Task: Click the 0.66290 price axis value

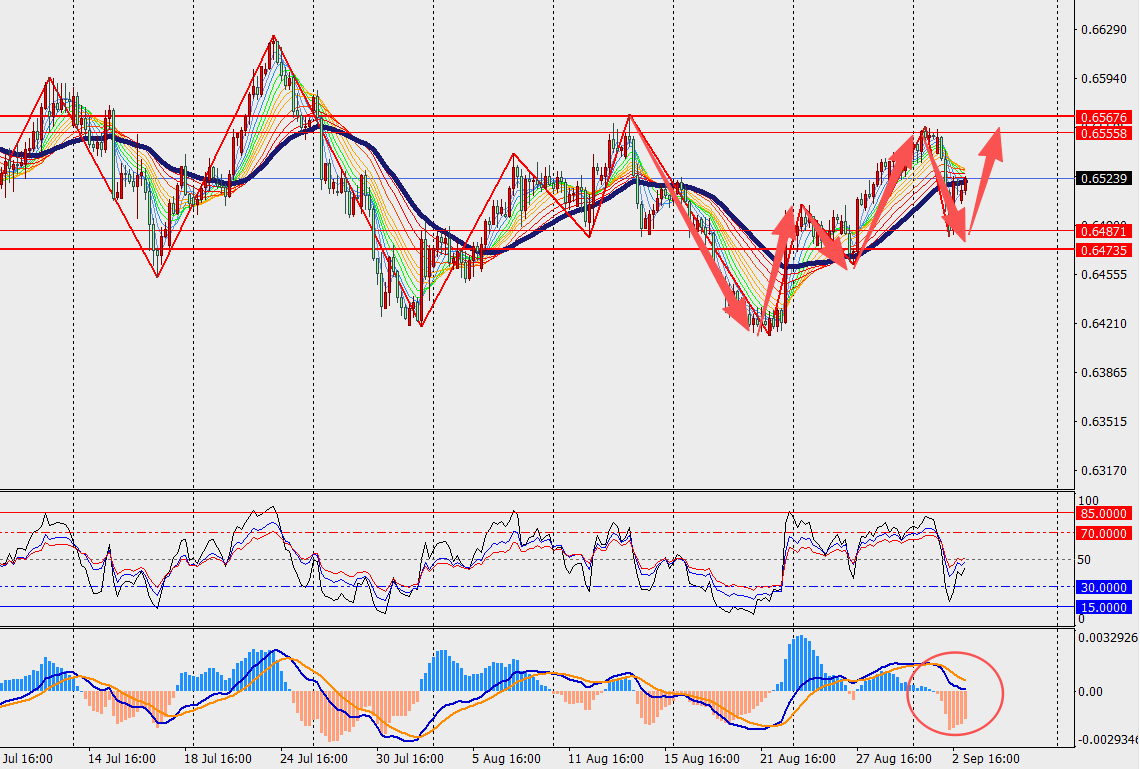Action: click(1104, 30)
